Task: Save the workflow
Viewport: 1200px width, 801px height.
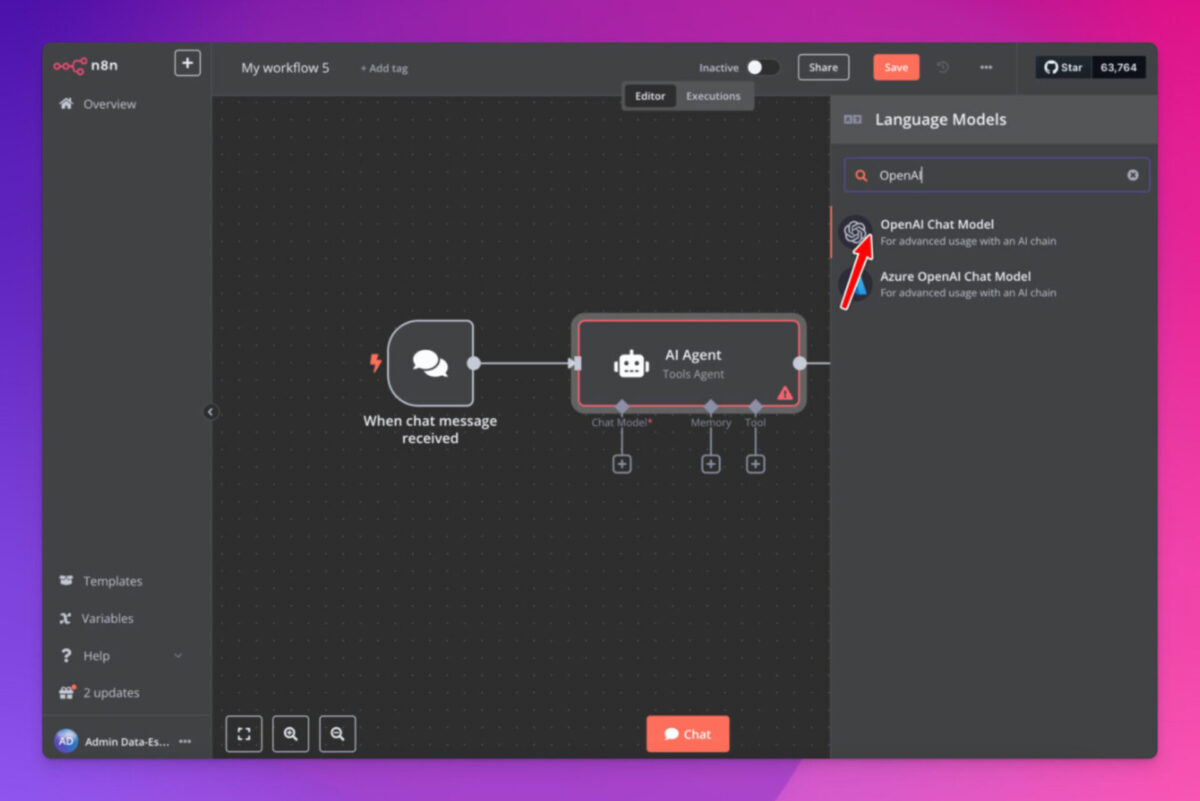Action: (896, 68)
